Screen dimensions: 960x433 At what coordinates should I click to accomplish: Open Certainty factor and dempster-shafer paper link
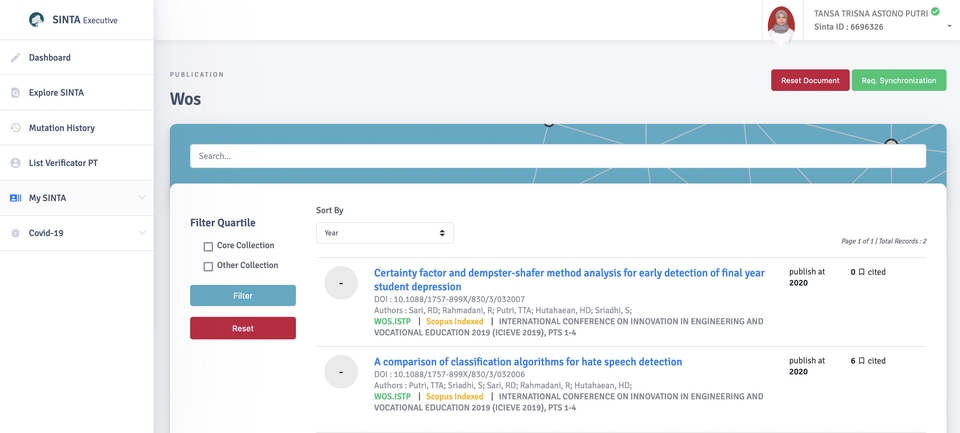coord(569,280)
